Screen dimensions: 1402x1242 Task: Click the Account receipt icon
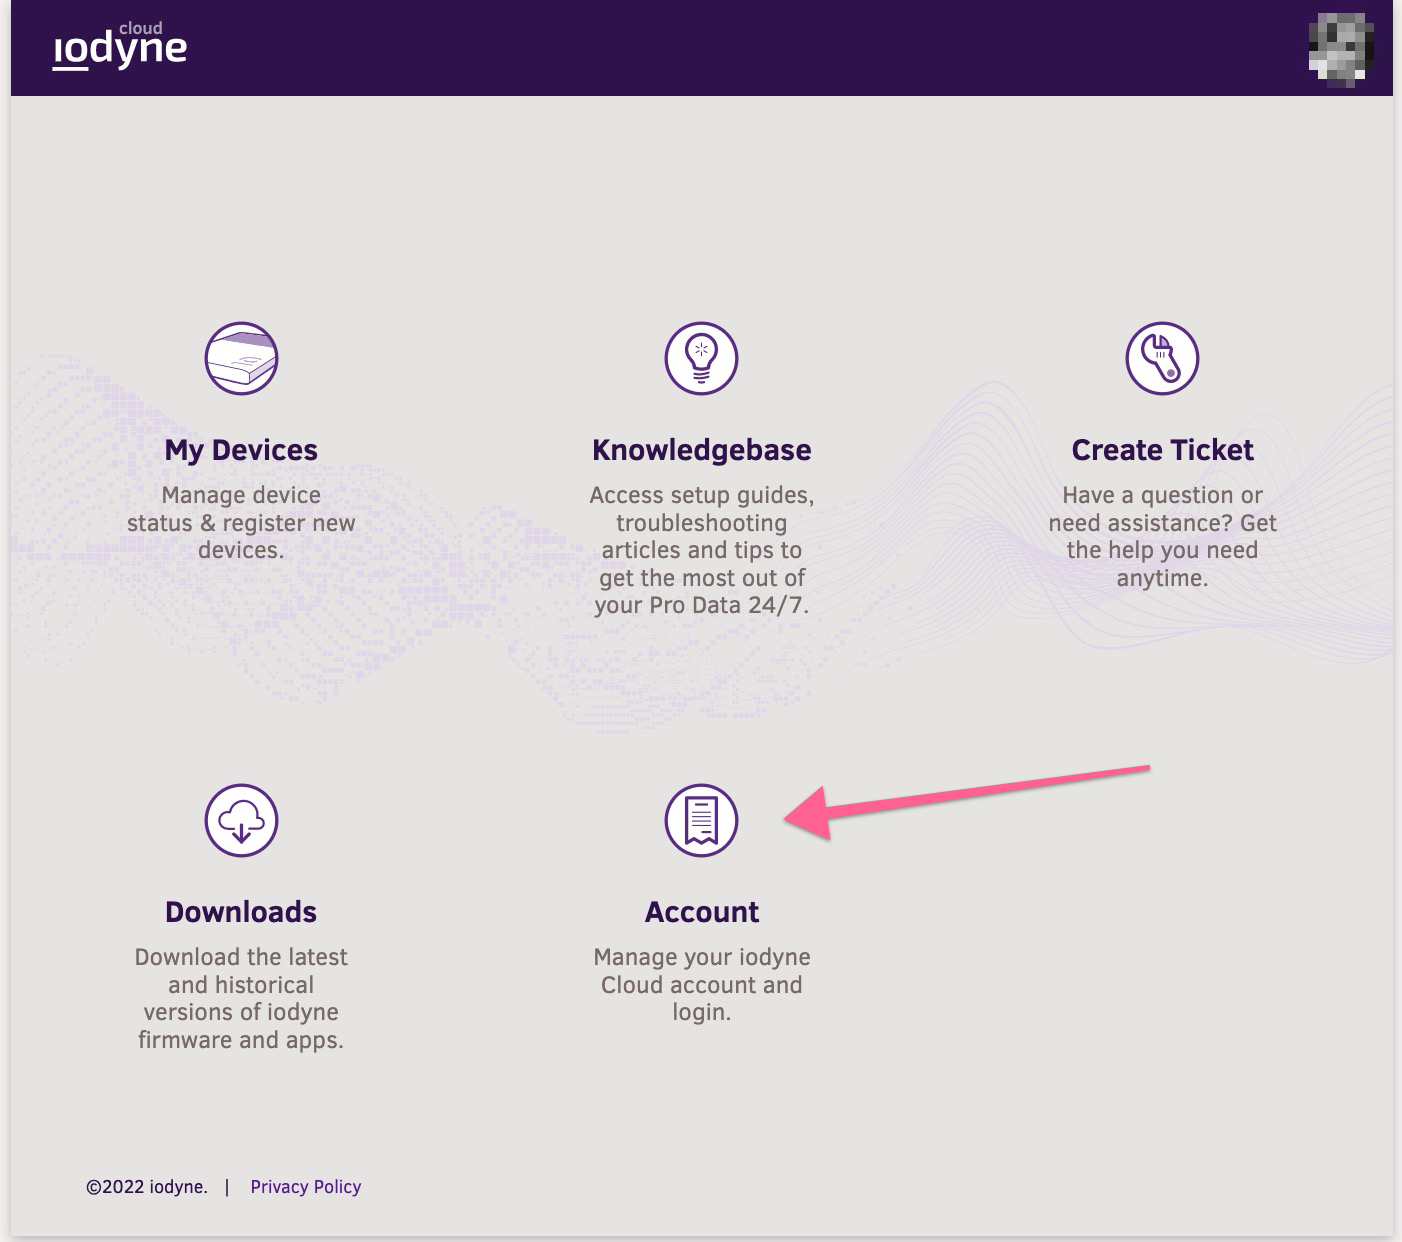click(702, 820)
